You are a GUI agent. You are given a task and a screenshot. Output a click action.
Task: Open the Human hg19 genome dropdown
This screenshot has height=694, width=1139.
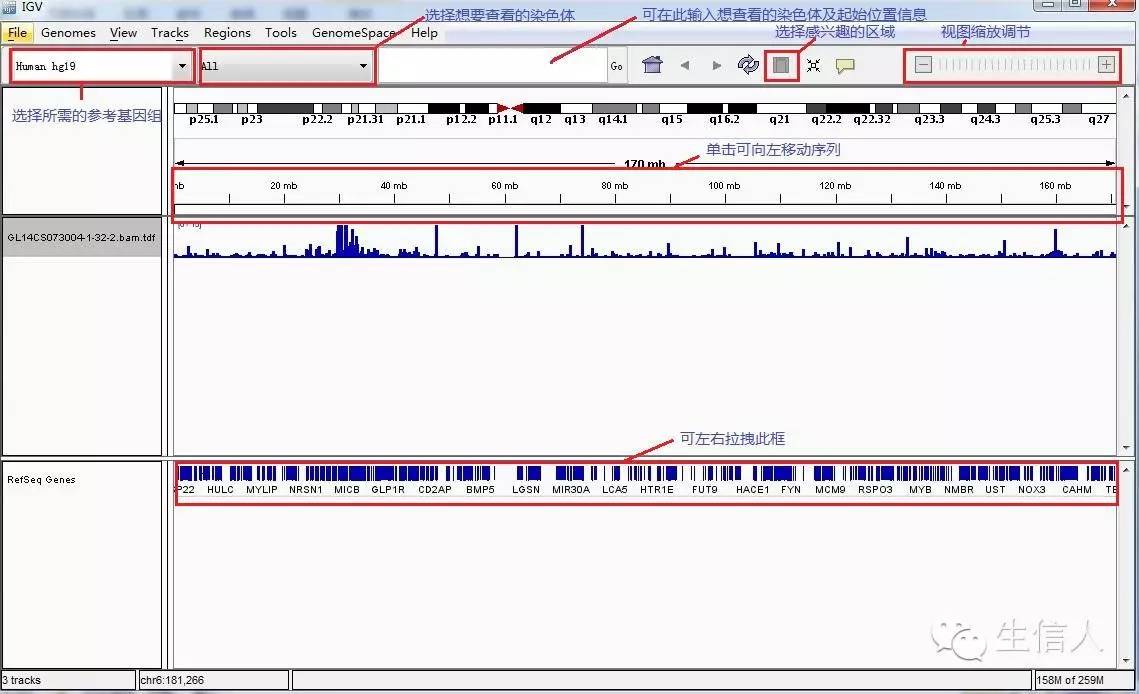pos(101,66)
